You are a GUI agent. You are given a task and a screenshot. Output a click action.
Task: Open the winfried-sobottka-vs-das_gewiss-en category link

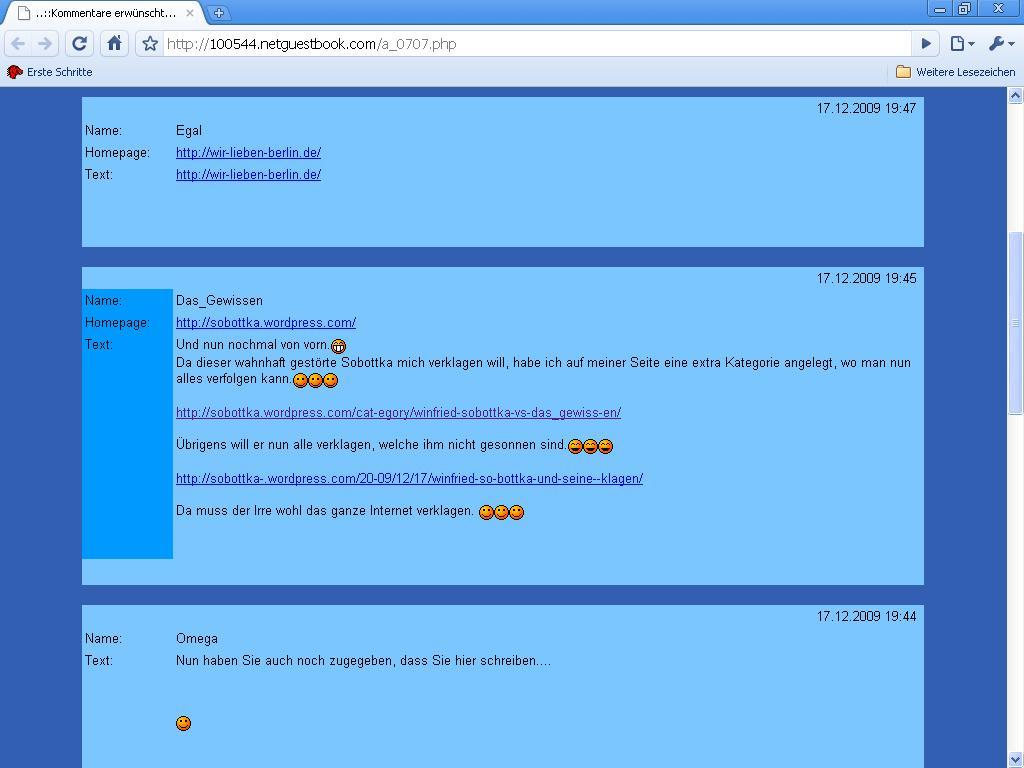(x=398, y=413)
